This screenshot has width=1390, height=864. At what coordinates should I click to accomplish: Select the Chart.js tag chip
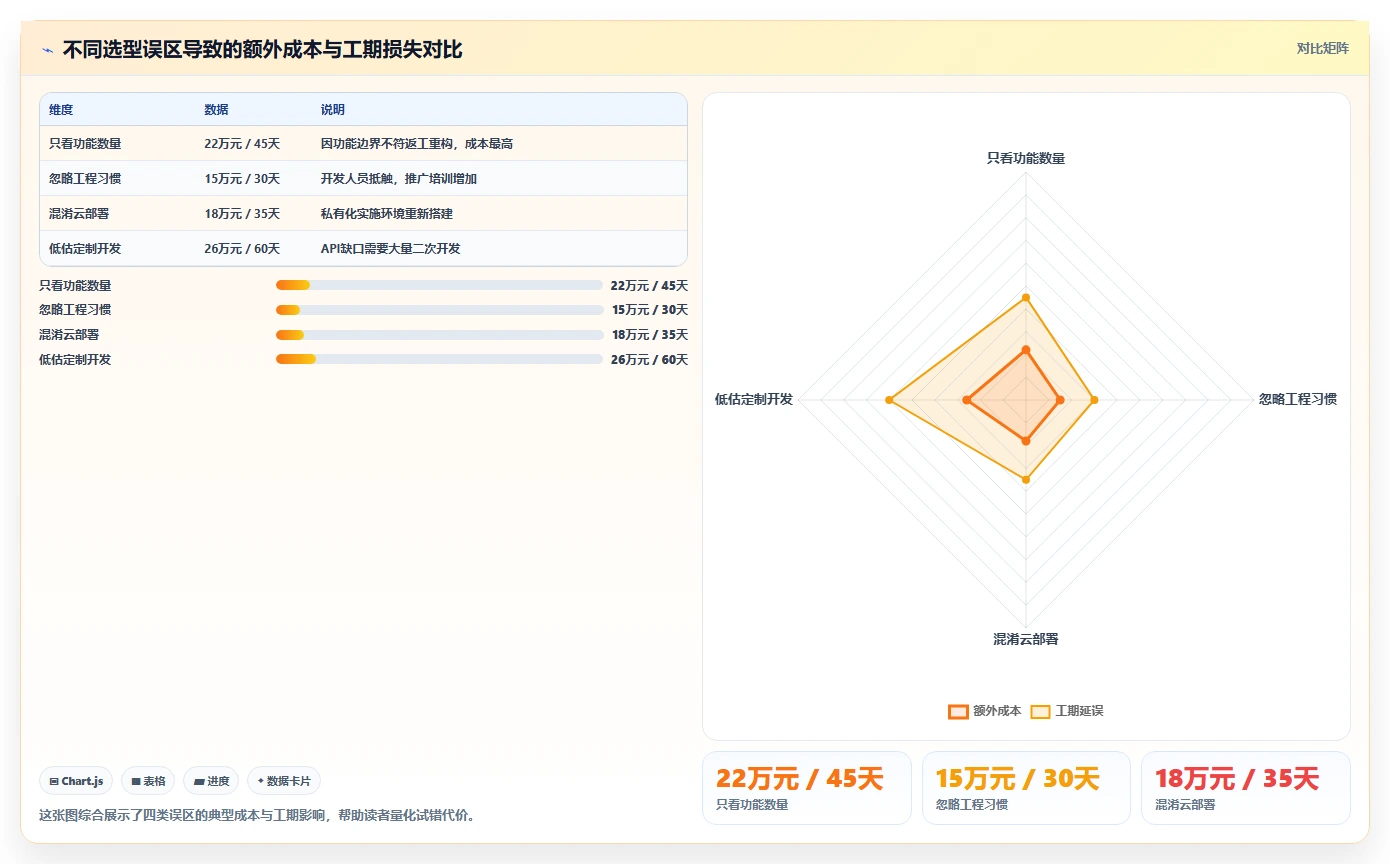(76, 781)
